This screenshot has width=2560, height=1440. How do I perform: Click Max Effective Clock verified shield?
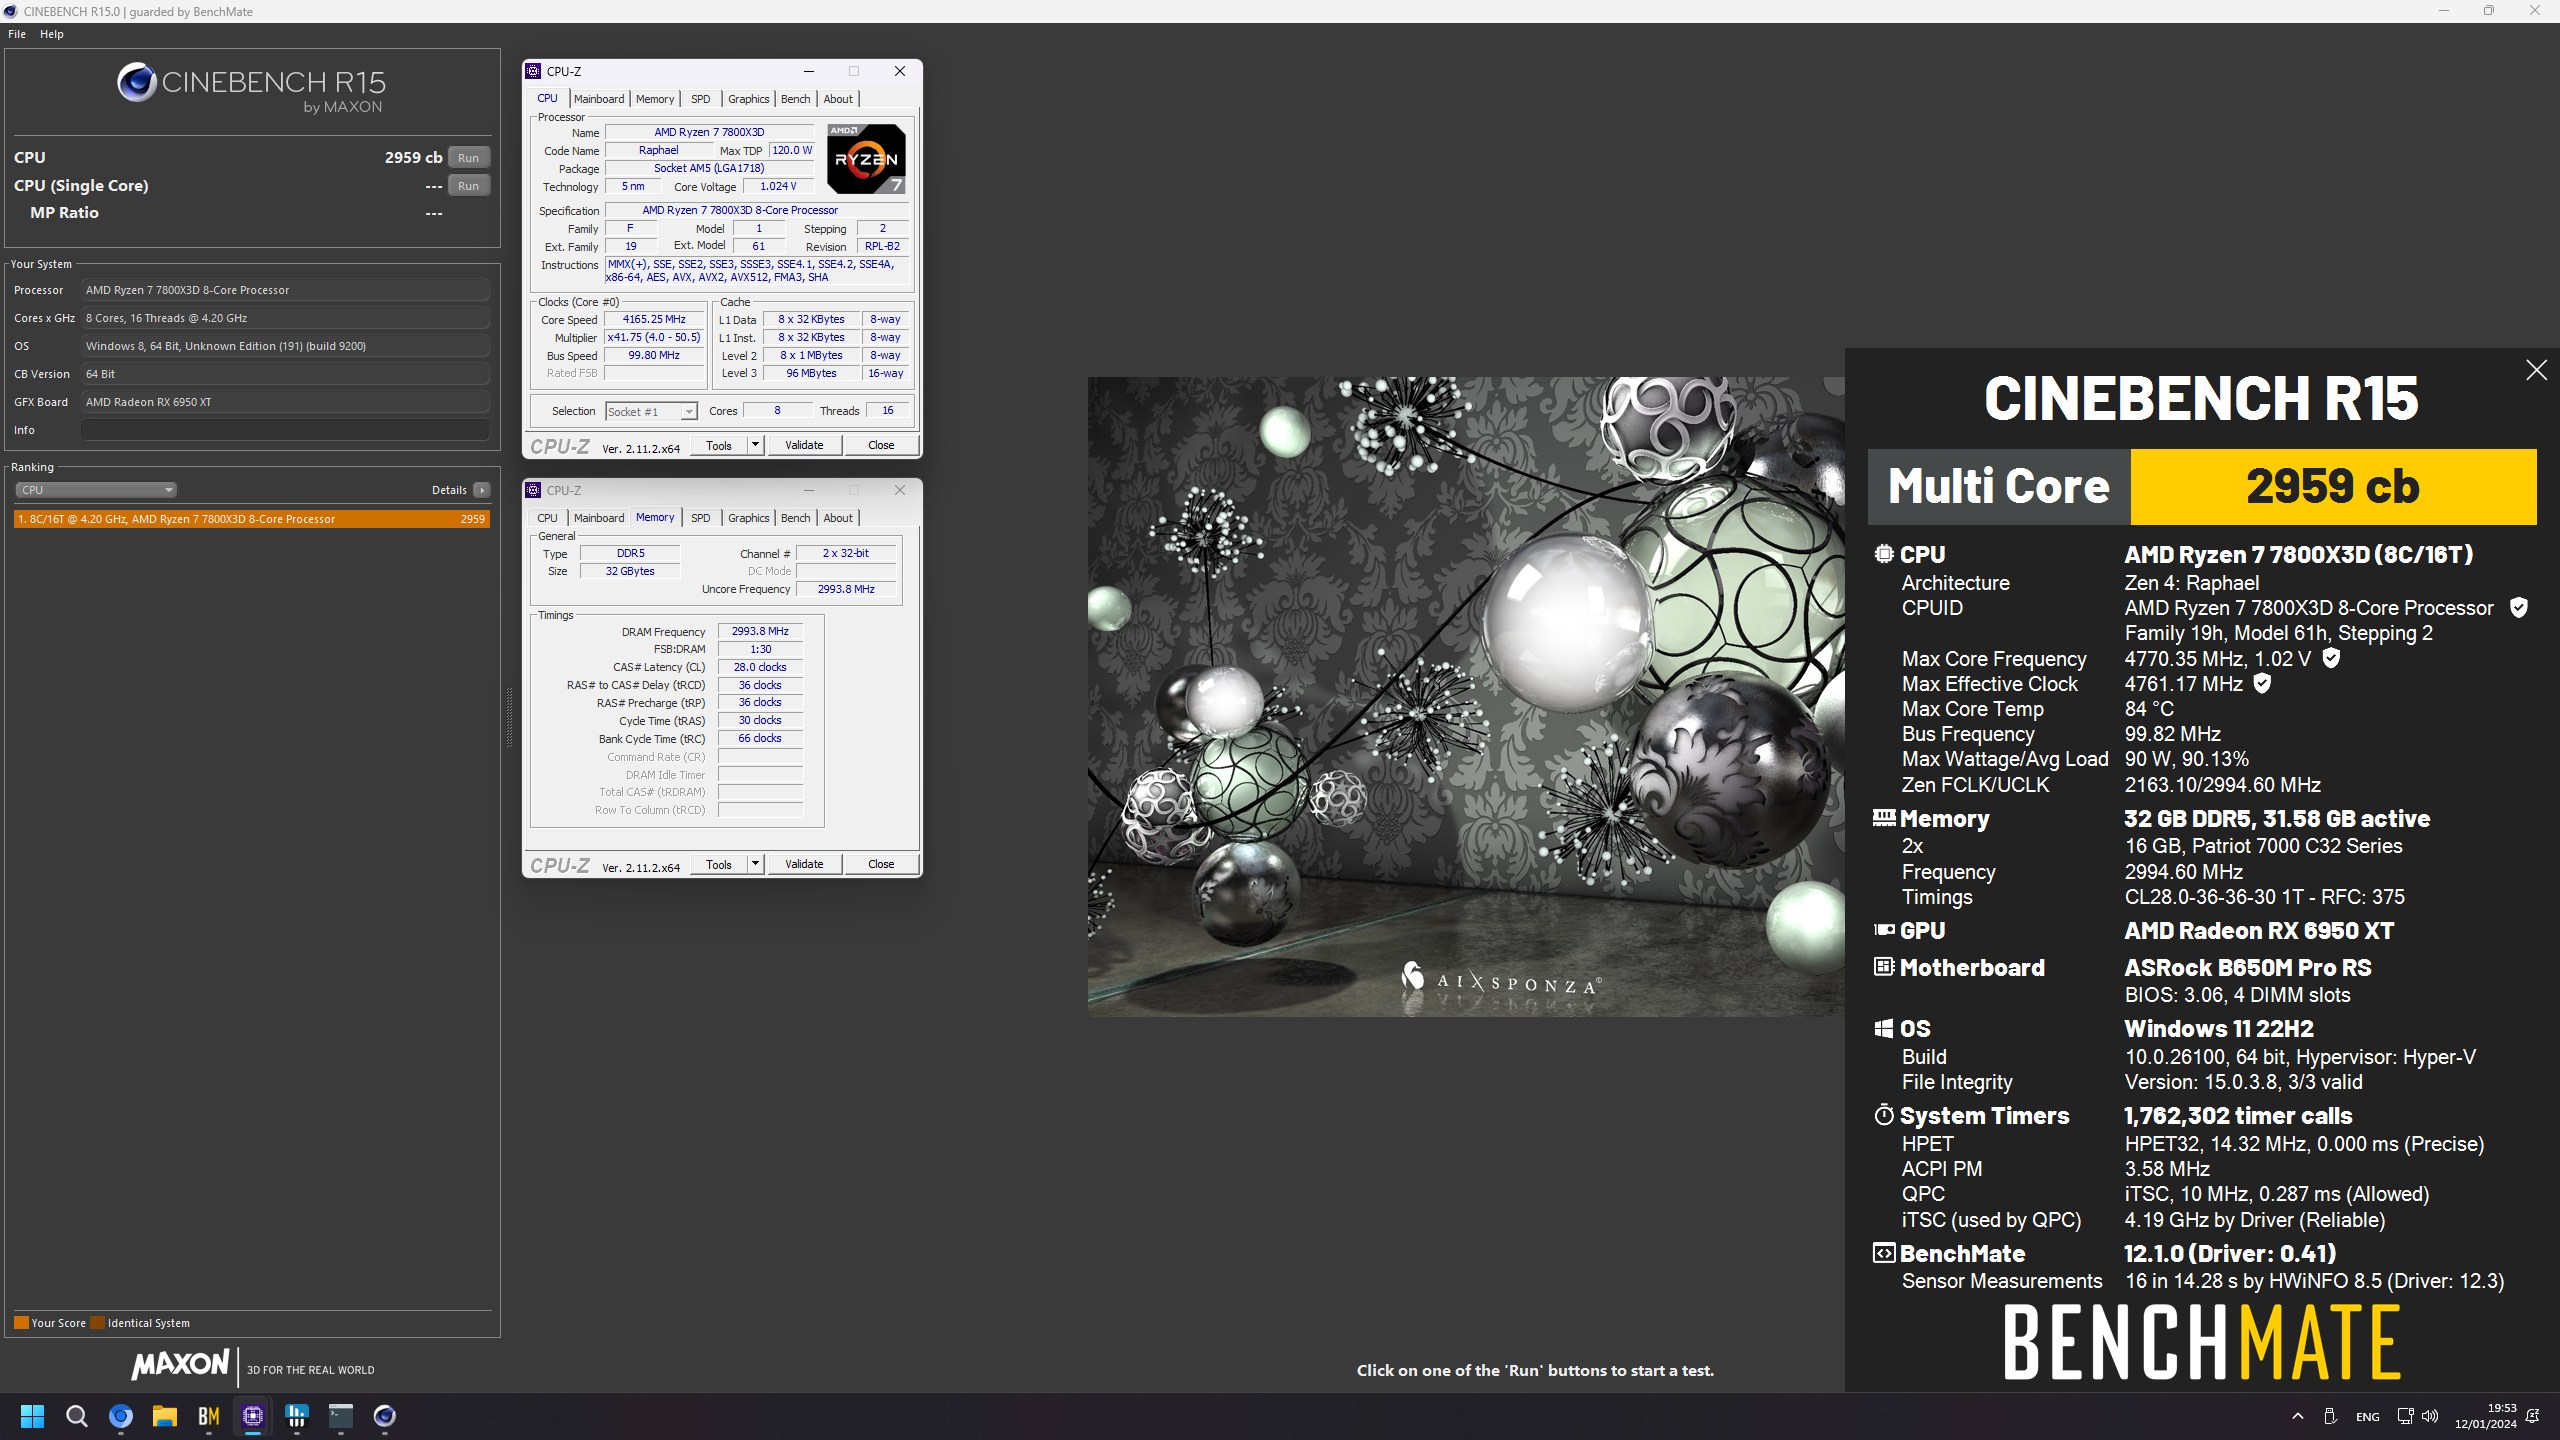point(2262,684)
